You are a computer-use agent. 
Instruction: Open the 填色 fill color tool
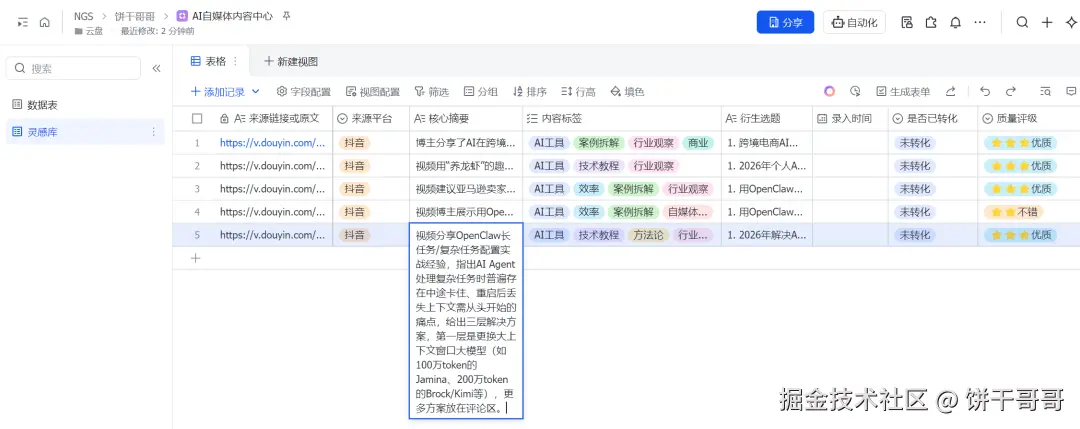pyautogui.click(x=627, y=92)
